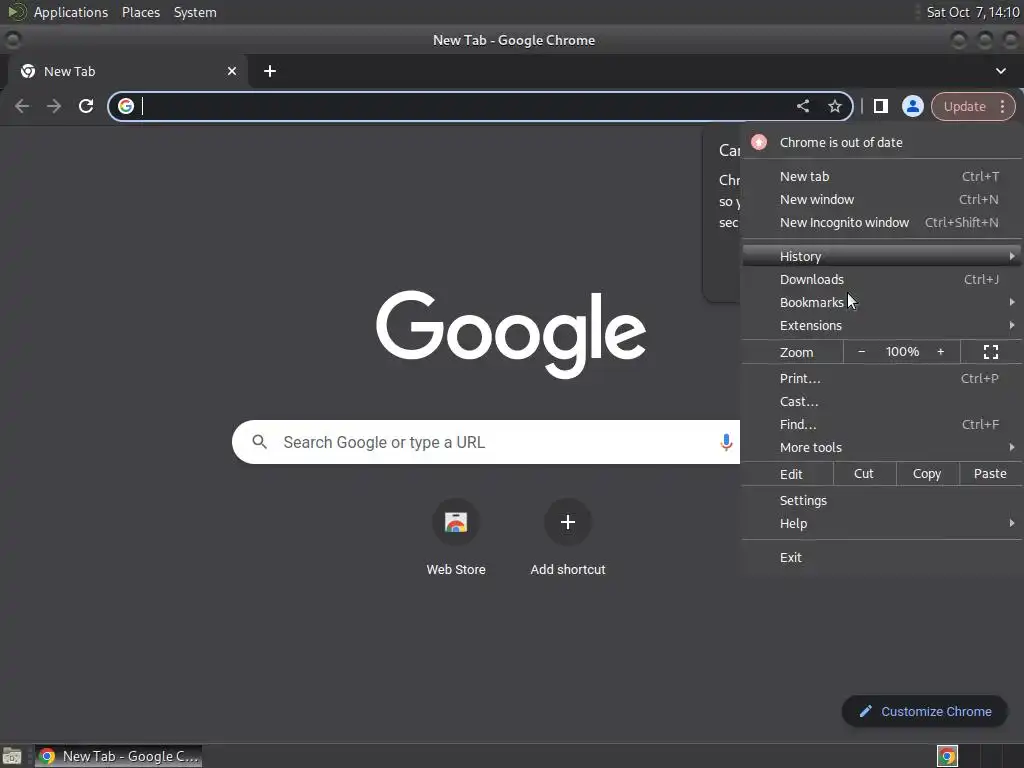Increase zoom with plus button
The width and height of the screenshot is (1024, 768).
click(x=940, y=352)
